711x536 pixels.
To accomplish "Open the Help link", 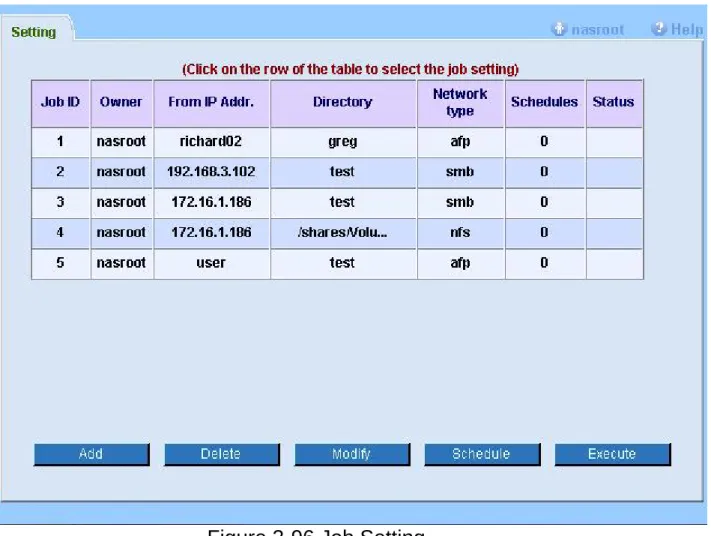I will coord(687,29).
